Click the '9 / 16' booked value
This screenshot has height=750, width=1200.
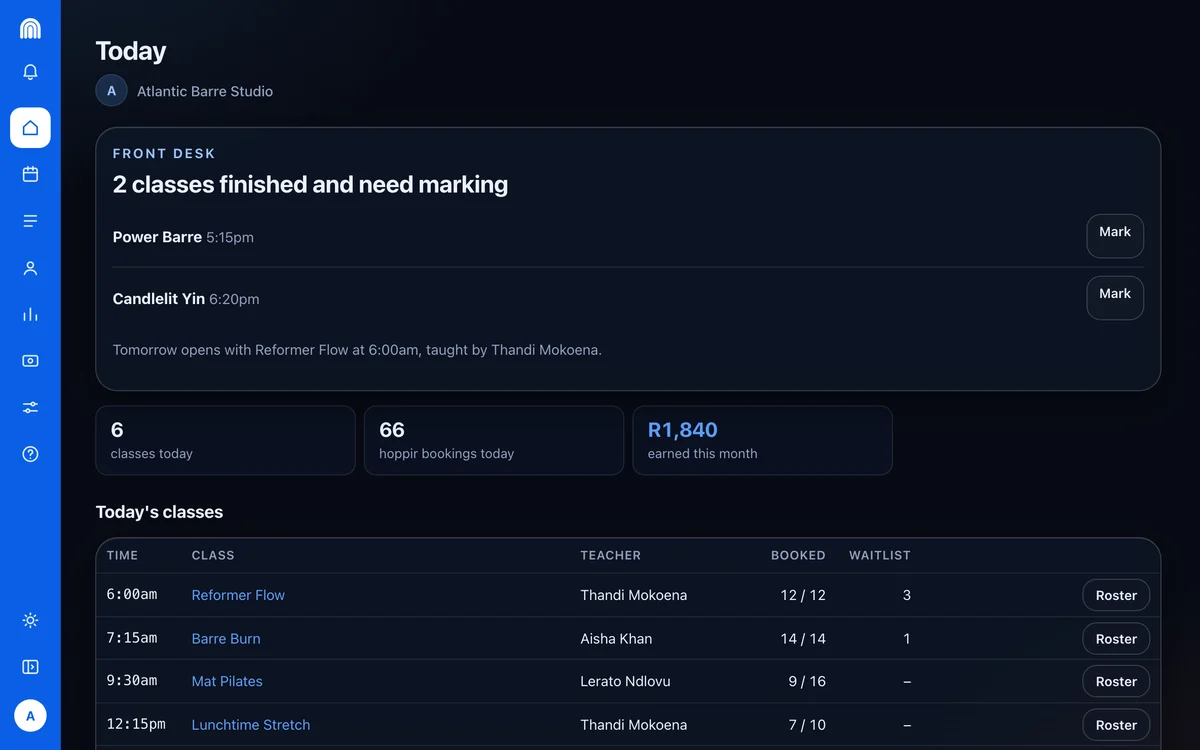coord(807,681)
